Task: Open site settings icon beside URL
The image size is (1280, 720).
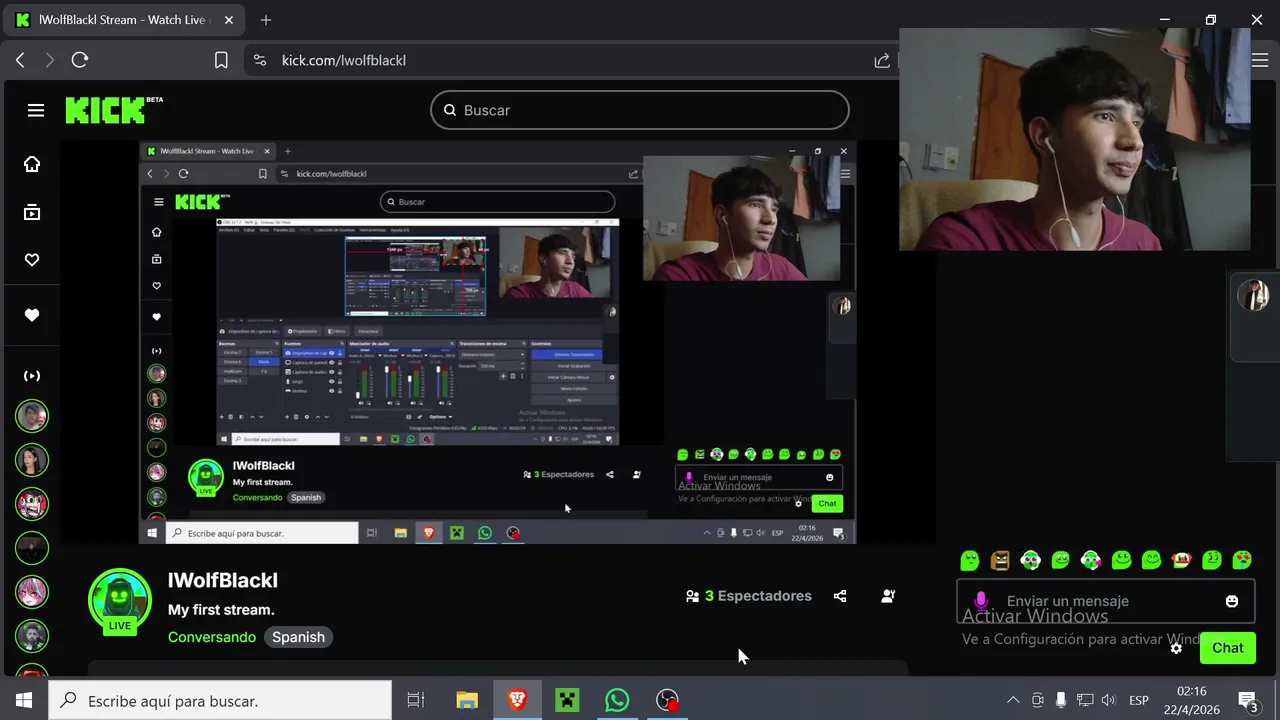Action: tap(260, 60)
